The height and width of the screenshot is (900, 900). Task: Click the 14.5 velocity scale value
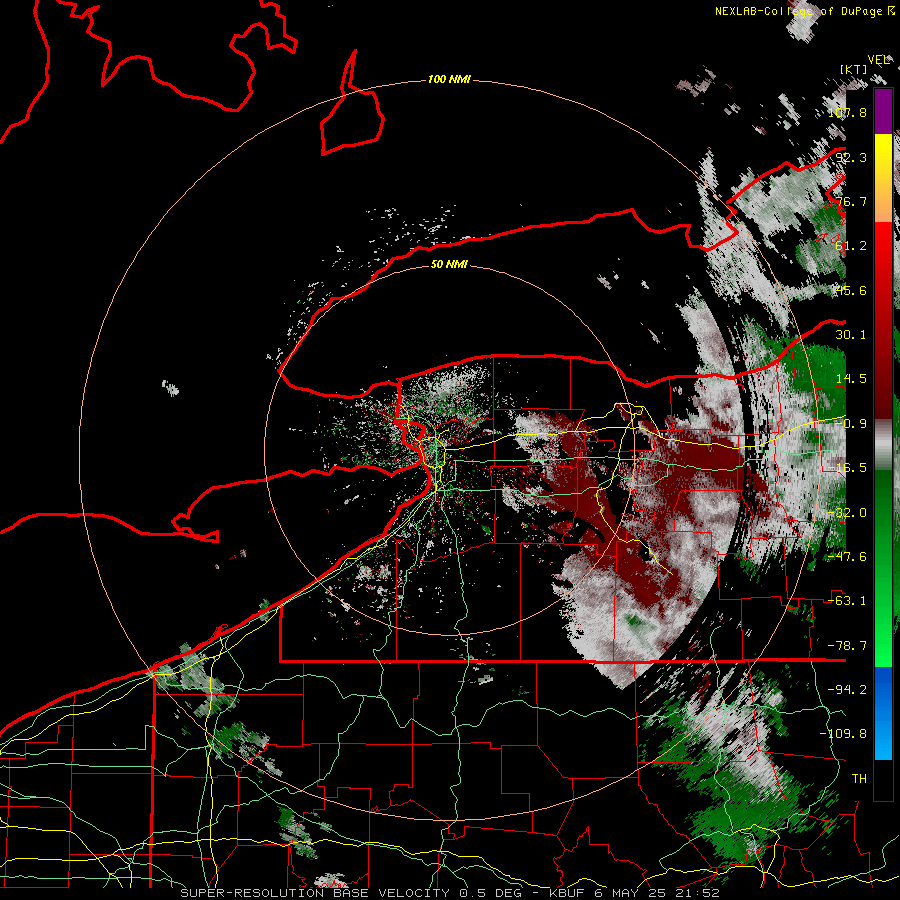pyautogui.click(x=851, y=378)
